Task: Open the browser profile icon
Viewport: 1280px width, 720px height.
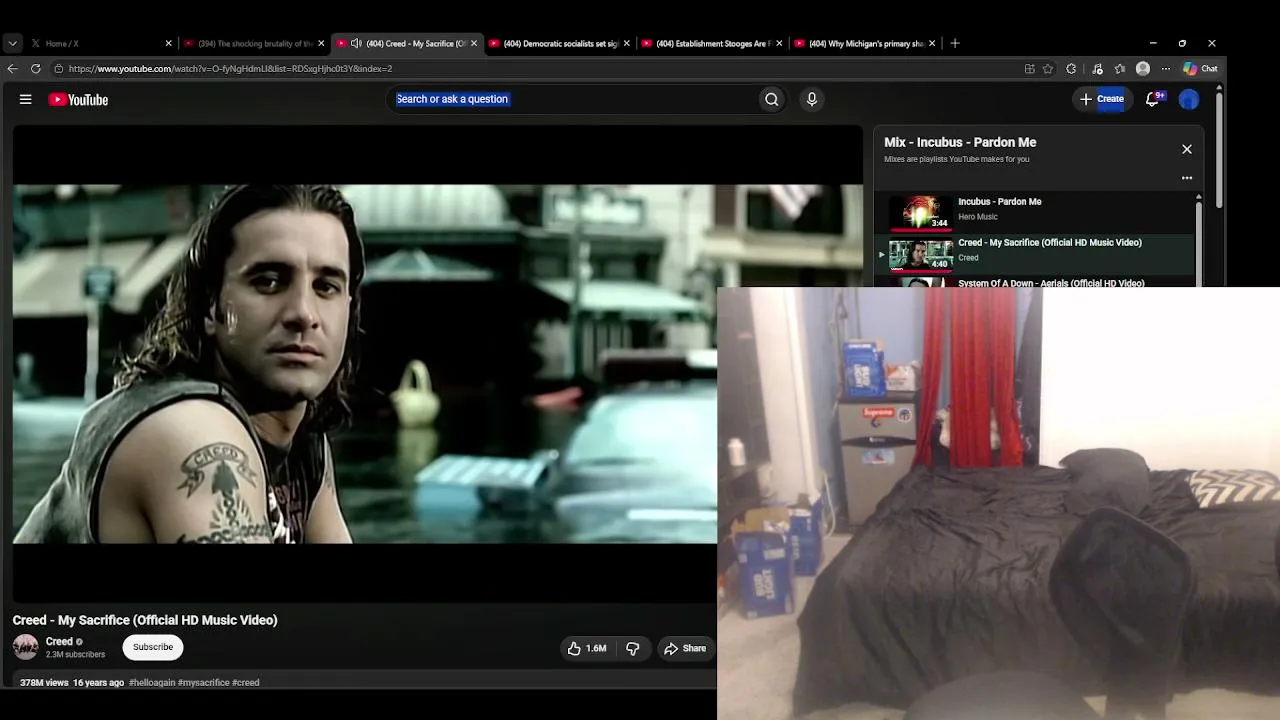Action: tap(1143, 69)
